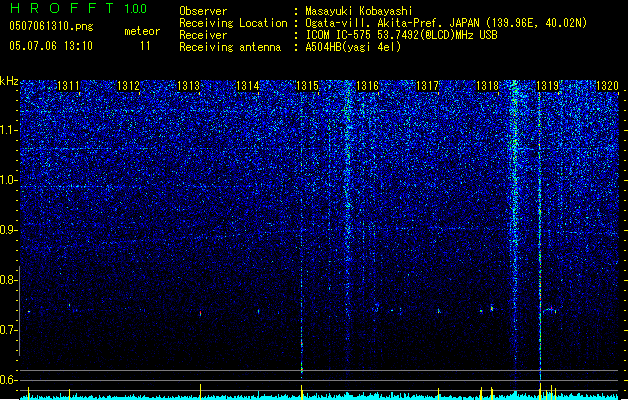Click the 1313 time axis label
The height and width of the screenshot is (400, 629).
(x=188, y=86)
